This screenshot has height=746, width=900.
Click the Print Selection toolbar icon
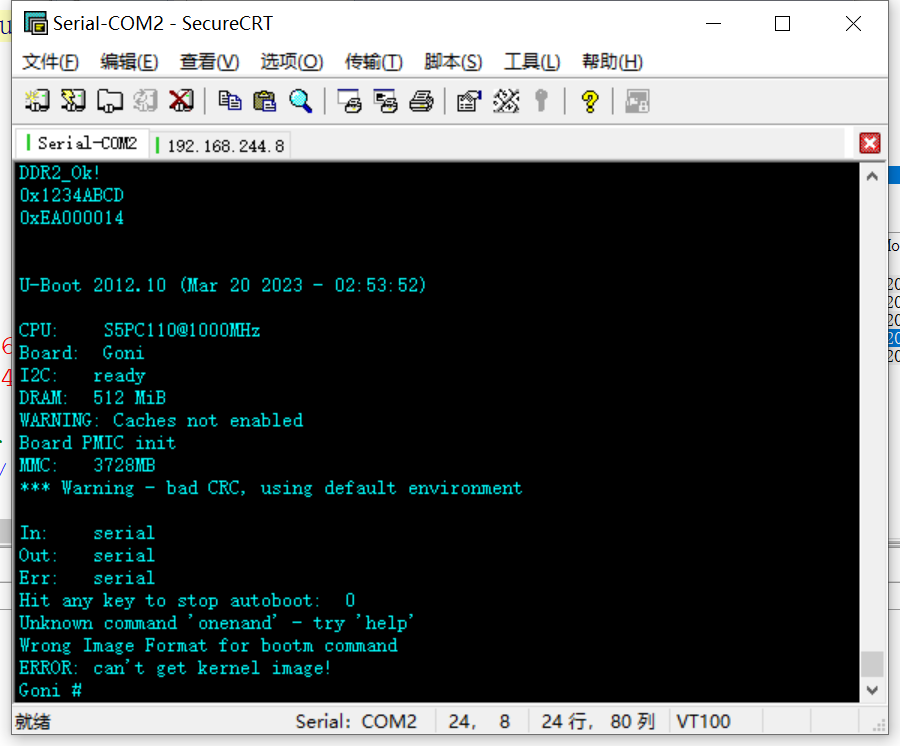[386, 101]
